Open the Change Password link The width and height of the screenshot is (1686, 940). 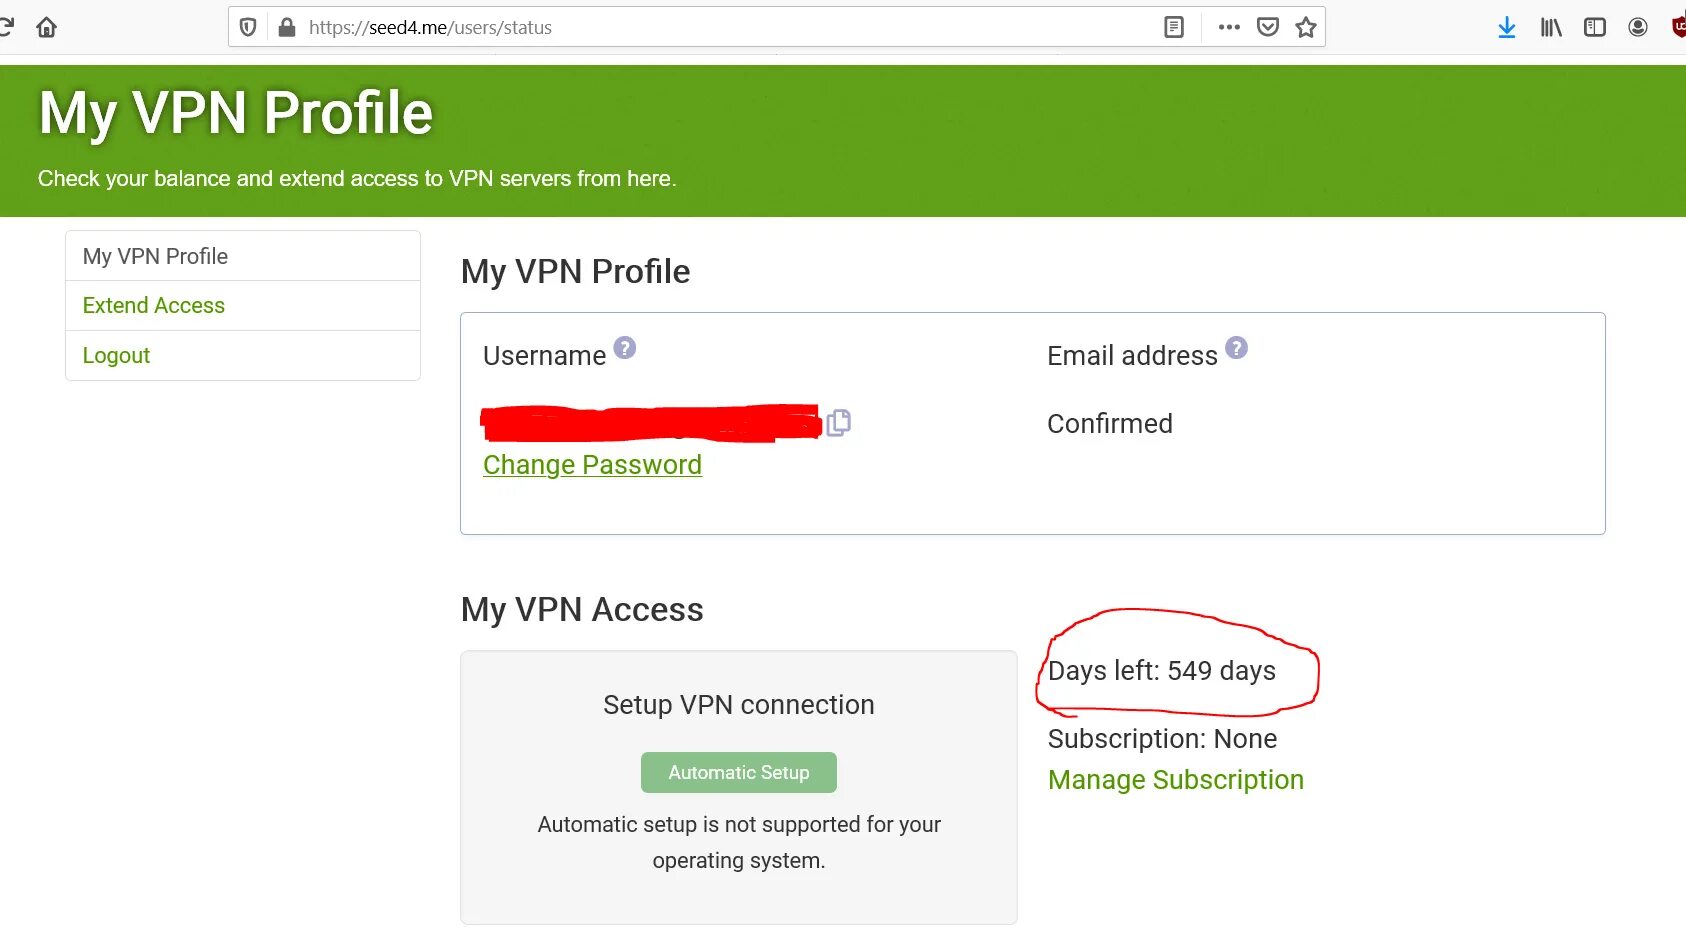(x=592, y=465)
